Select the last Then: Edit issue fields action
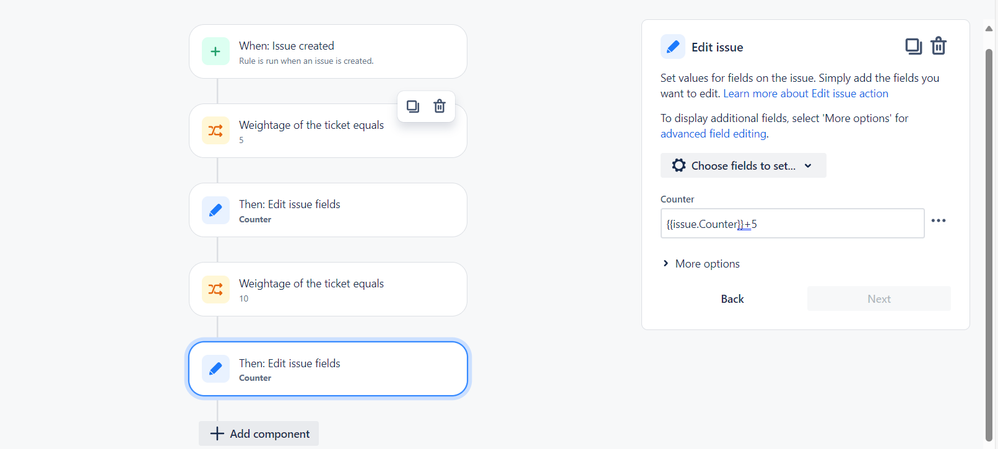Viewport: 998px width, 449px height. pos(328,369)
